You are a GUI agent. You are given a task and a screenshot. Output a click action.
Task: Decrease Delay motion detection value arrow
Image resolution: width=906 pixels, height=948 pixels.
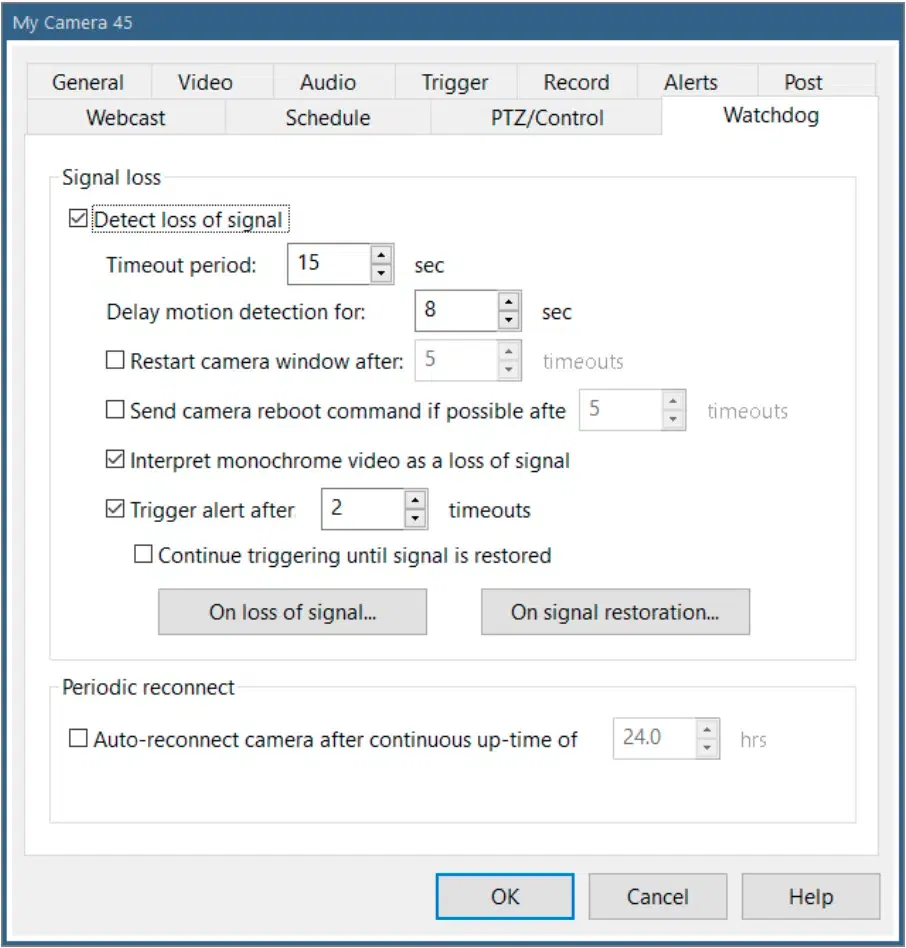(509, 320)
